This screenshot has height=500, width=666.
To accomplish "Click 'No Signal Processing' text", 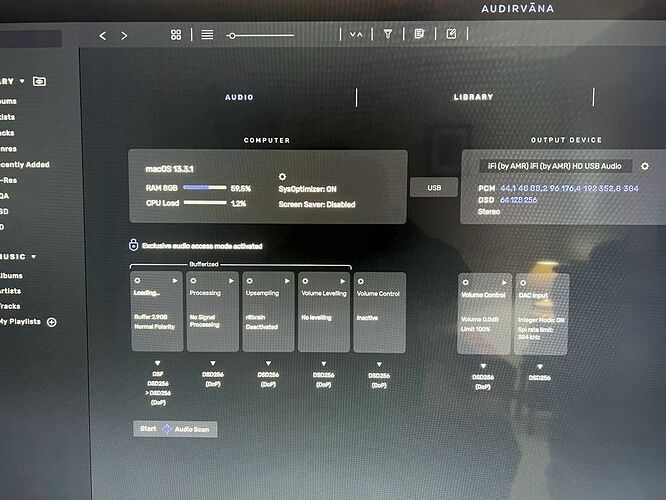I will (x=204, y=321).
